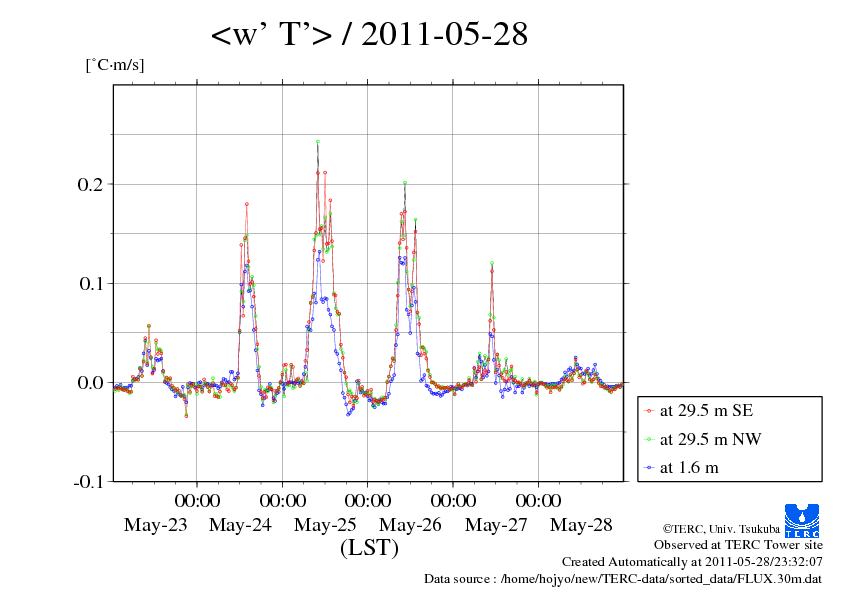Click legend entry "at 29.5 m NW"
The width and height of the screenshot is (842, 595).
pos(710,439)
